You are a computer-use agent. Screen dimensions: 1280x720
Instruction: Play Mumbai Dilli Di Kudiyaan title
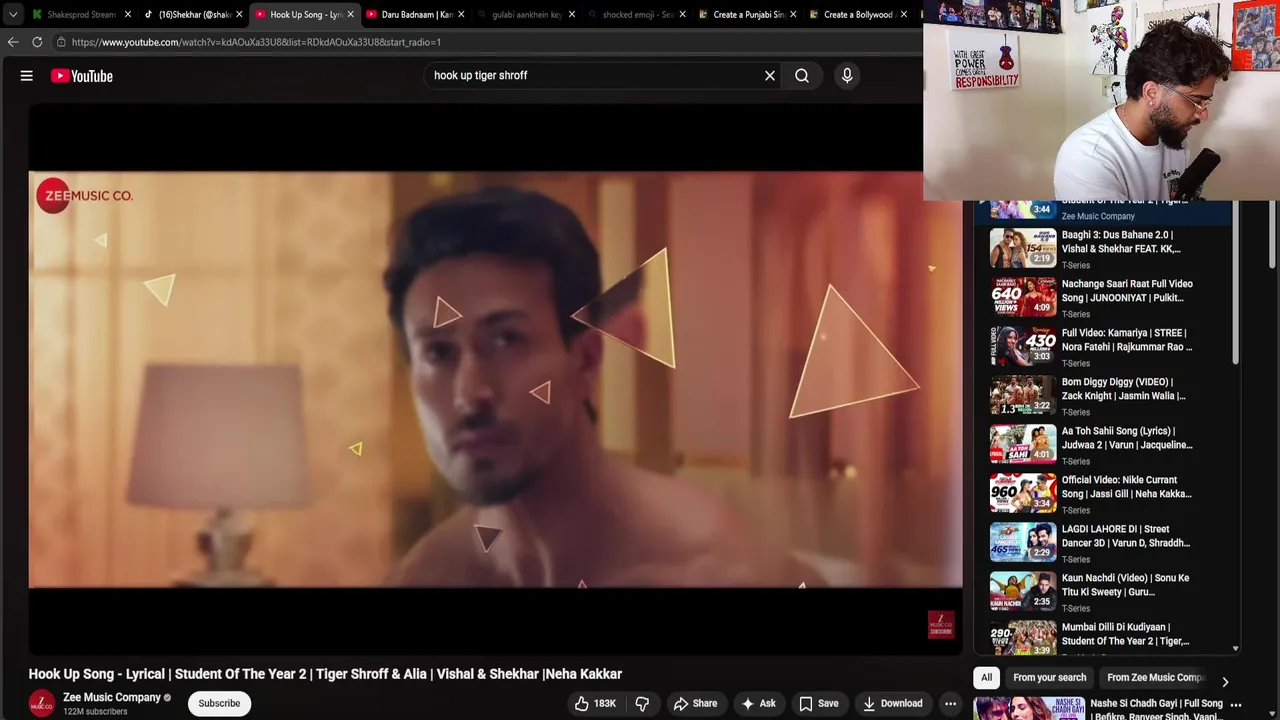point(1126,634)
